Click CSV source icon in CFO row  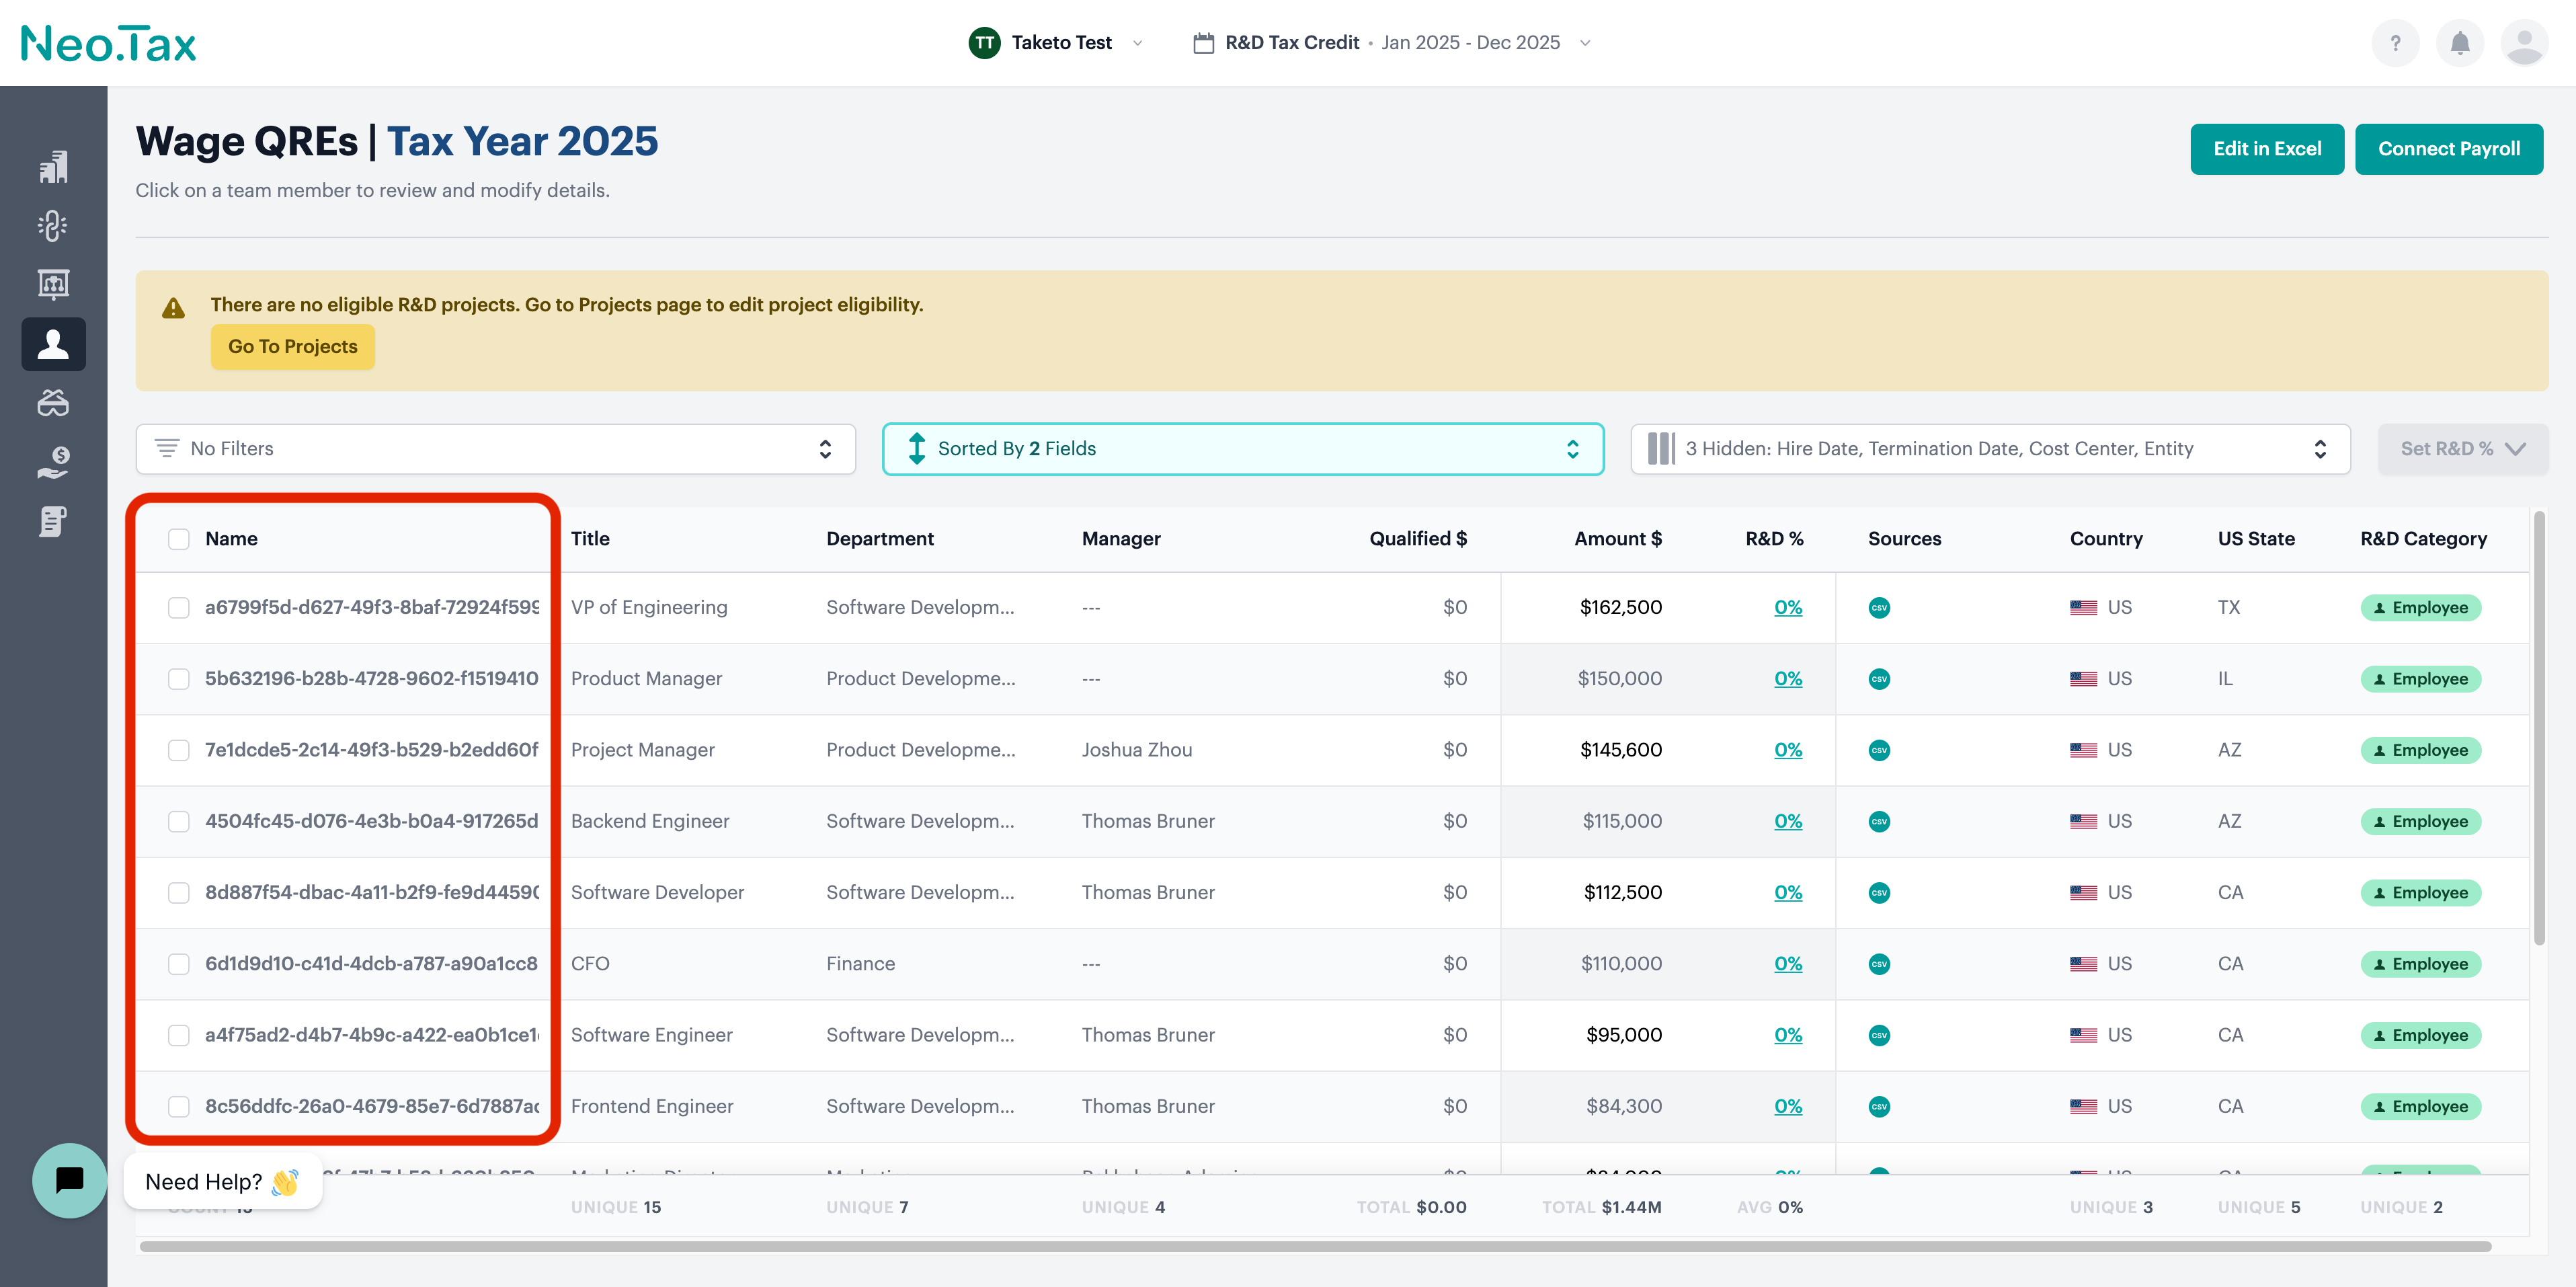1879,964
